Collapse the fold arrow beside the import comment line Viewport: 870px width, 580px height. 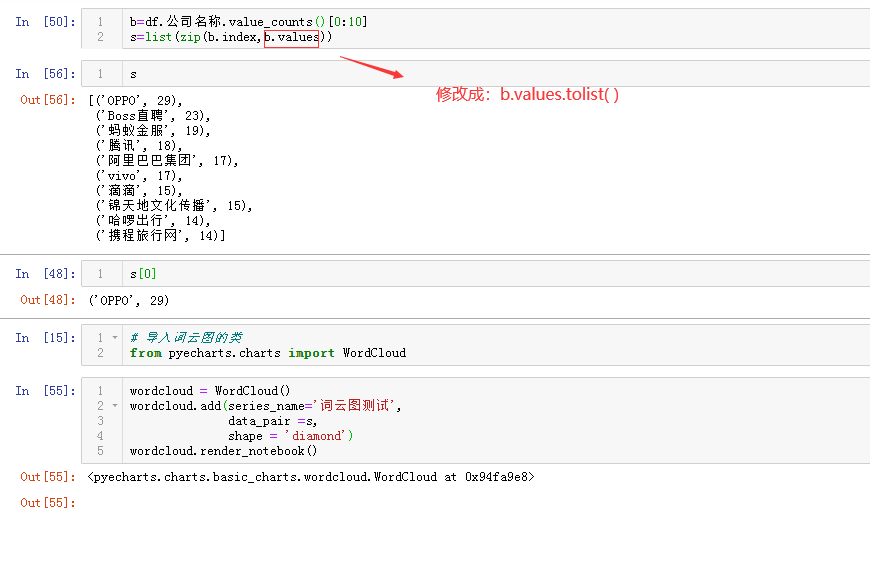pyautogui.click(x=115, y=337)
